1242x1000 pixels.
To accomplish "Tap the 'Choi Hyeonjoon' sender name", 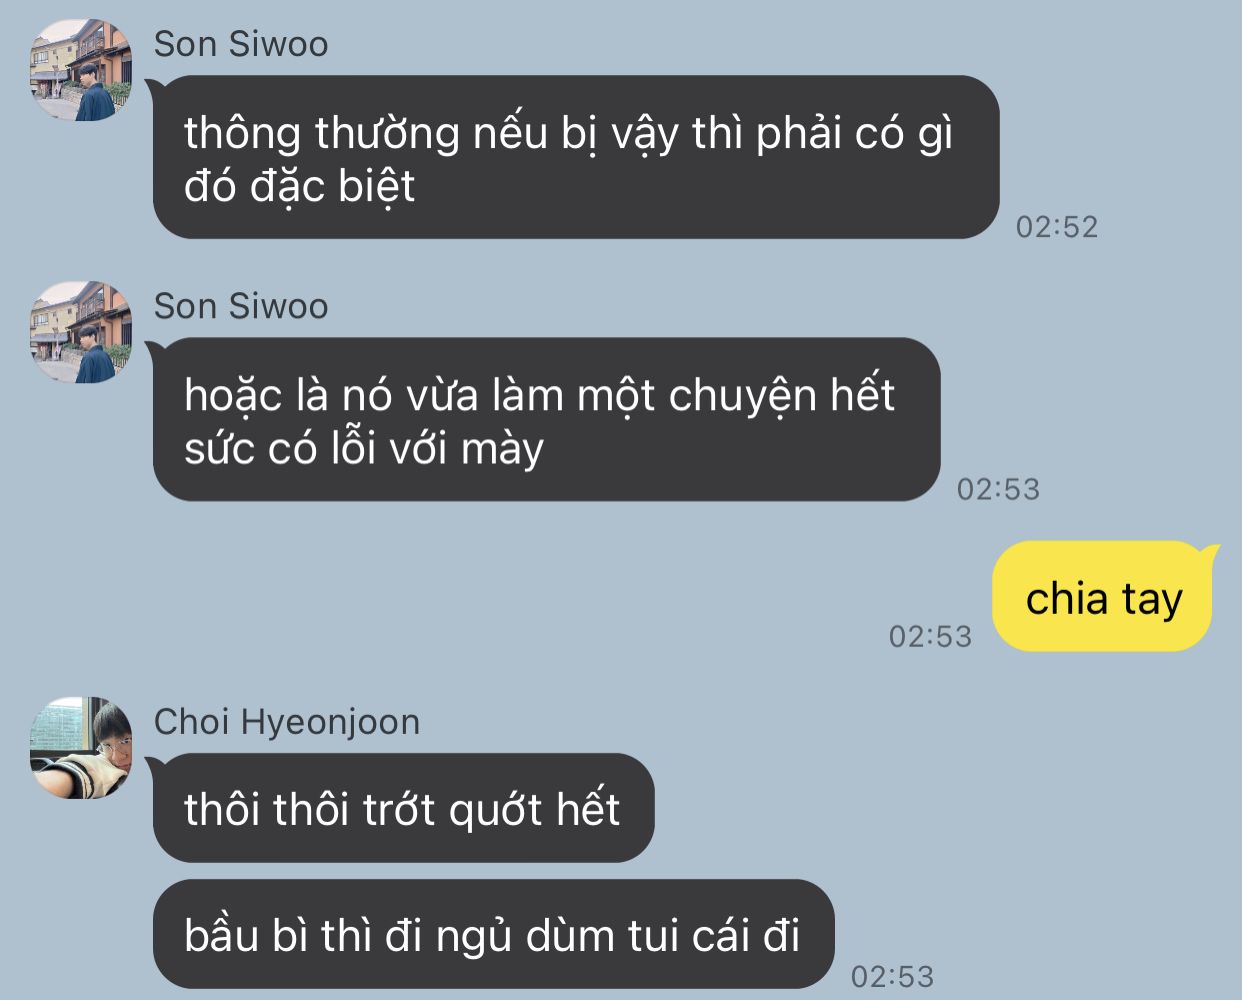I will pos(287,722).
